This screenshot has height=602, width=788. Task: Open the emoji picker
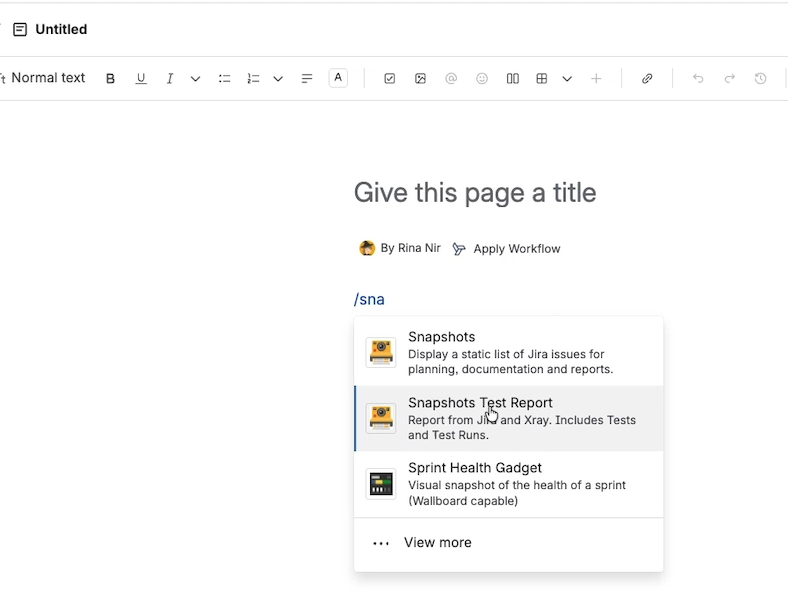click(482, 78)
